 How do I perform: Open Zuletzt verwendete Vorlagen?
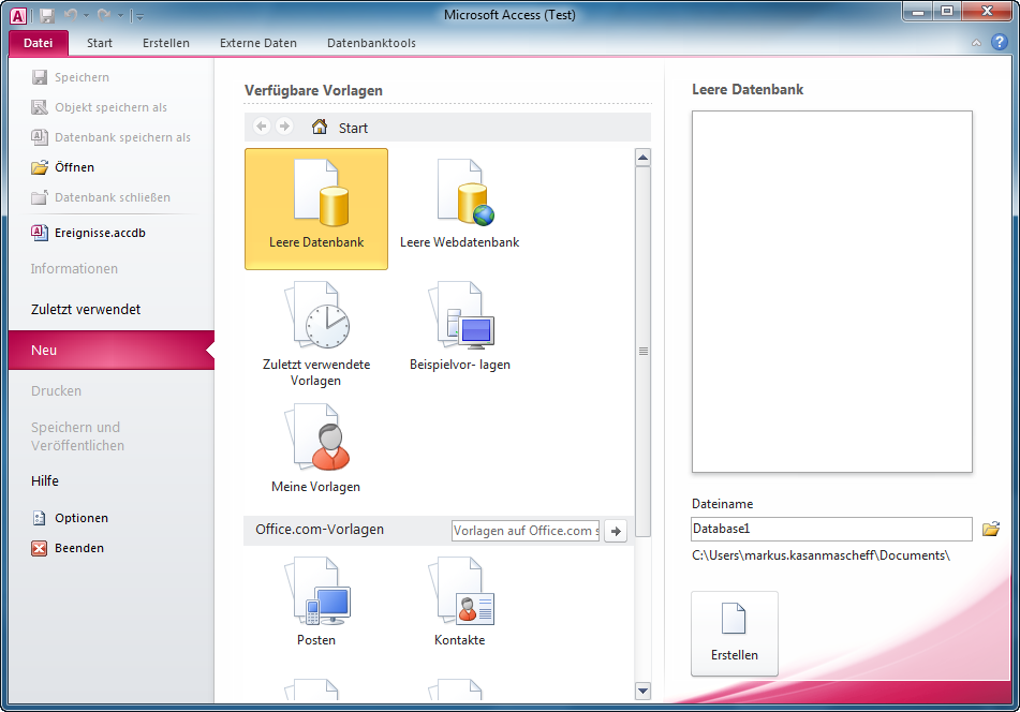click(316, 334)
